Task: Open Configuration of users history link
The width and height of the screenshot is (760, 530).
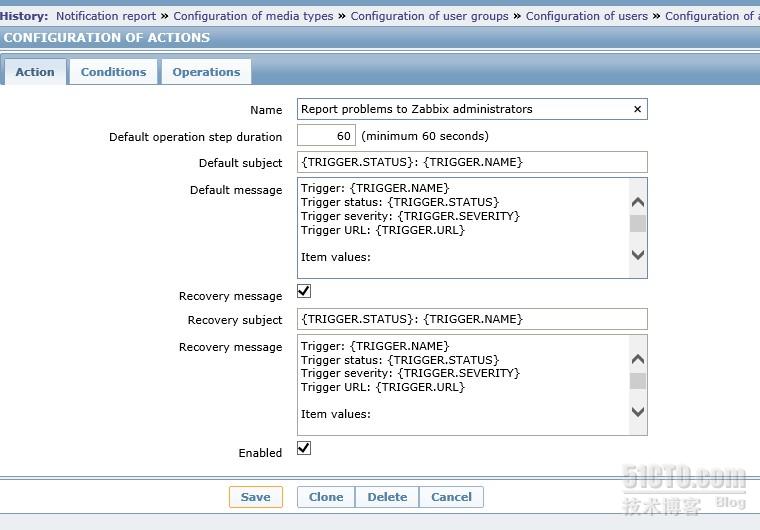Action: [586, 16]
